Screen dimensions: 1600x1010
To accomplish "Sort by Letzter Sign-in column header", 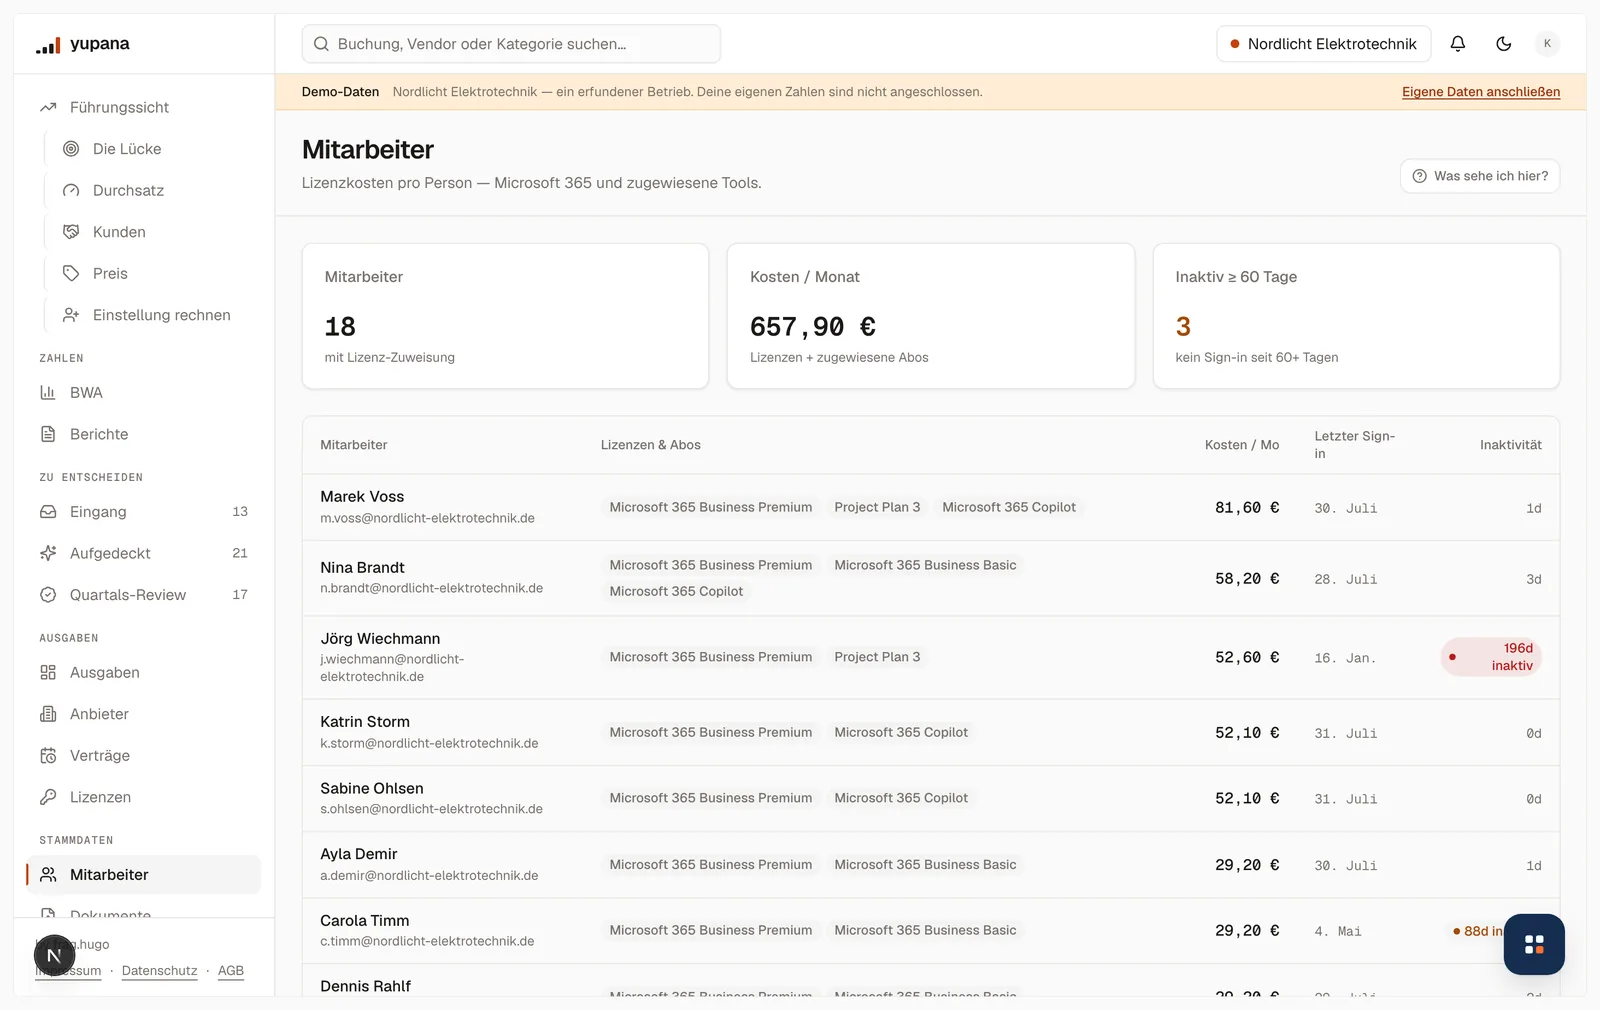I will pos(1354,445).
